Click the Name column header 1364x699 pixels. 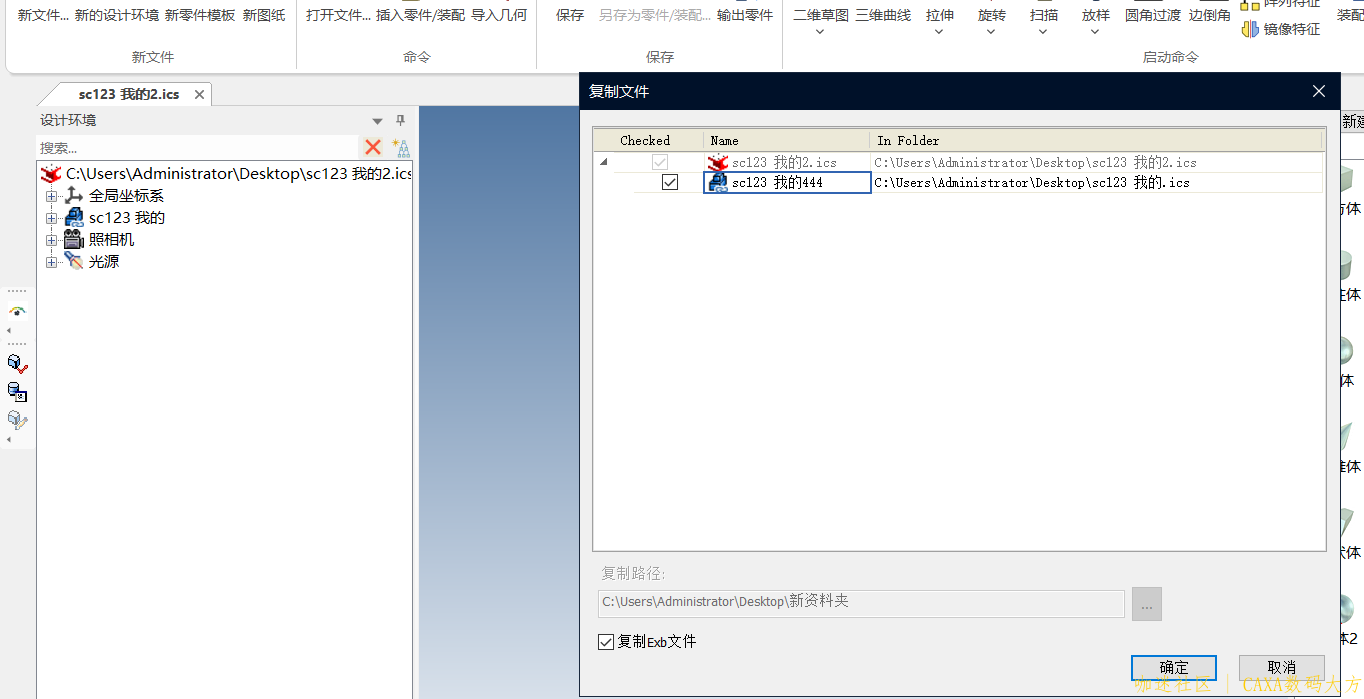(787, 141)
